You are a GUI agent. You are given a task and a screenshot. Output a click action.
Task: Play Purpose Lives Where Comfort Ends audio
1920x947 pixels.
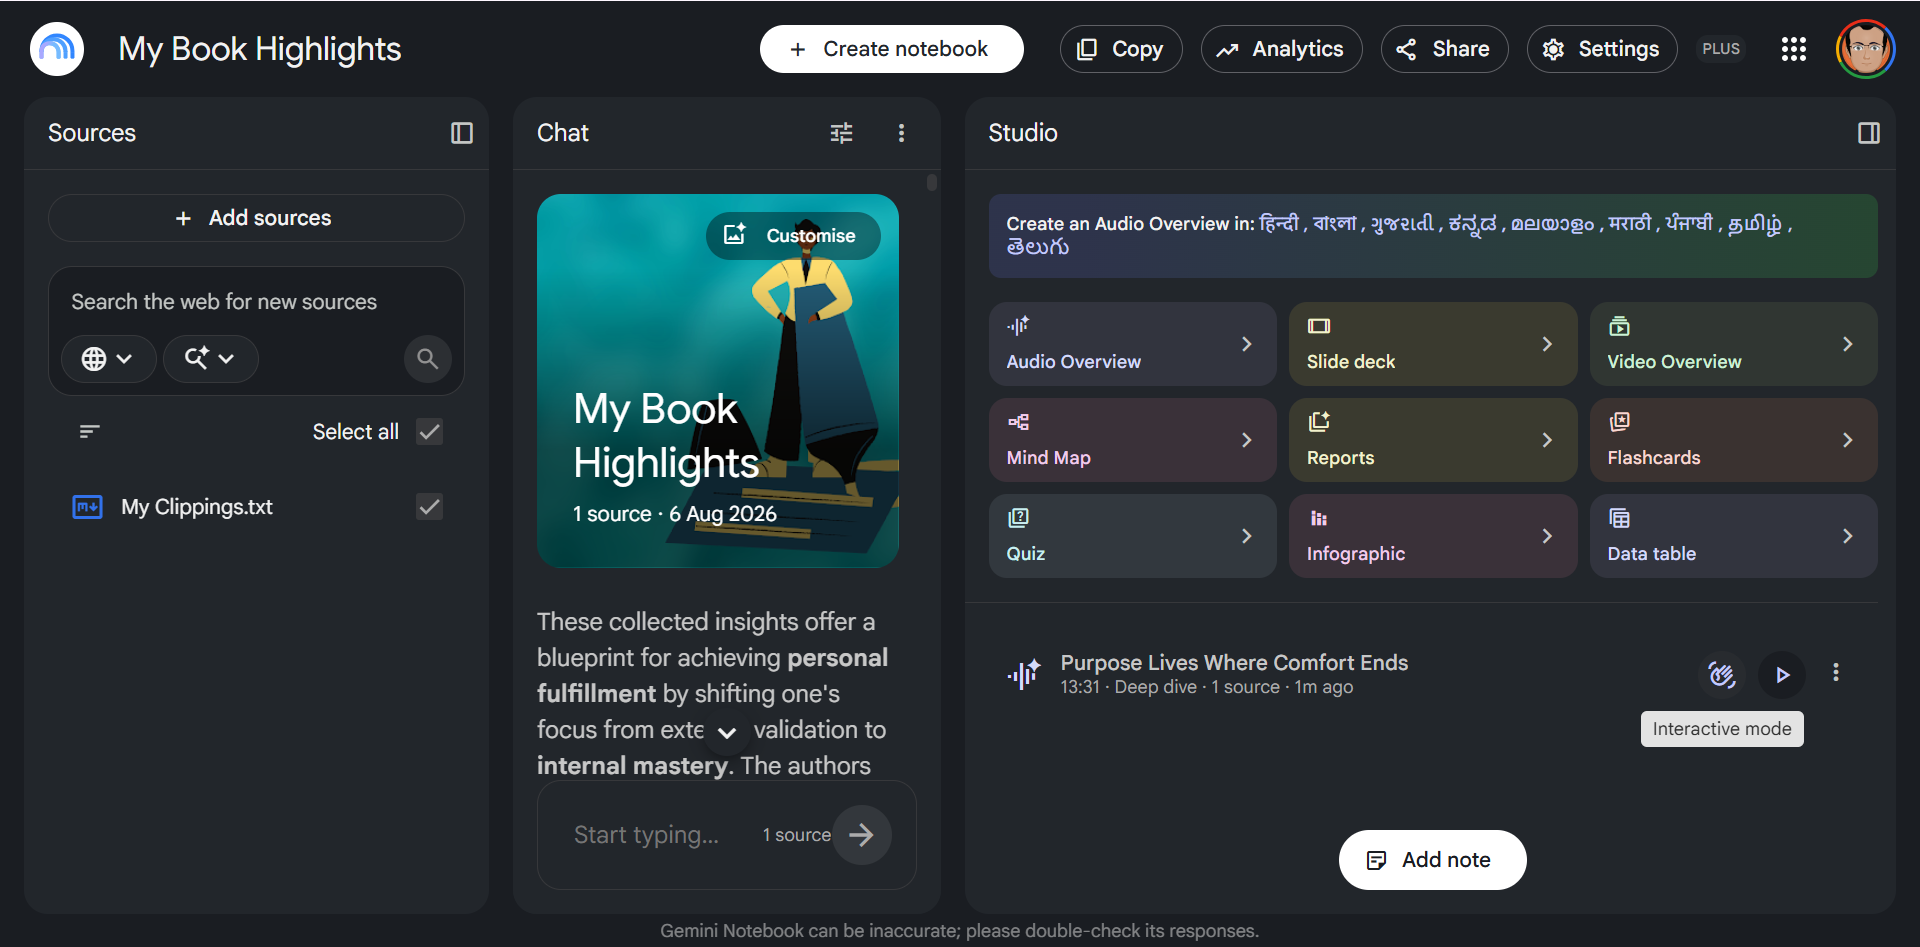point(1782,675)
